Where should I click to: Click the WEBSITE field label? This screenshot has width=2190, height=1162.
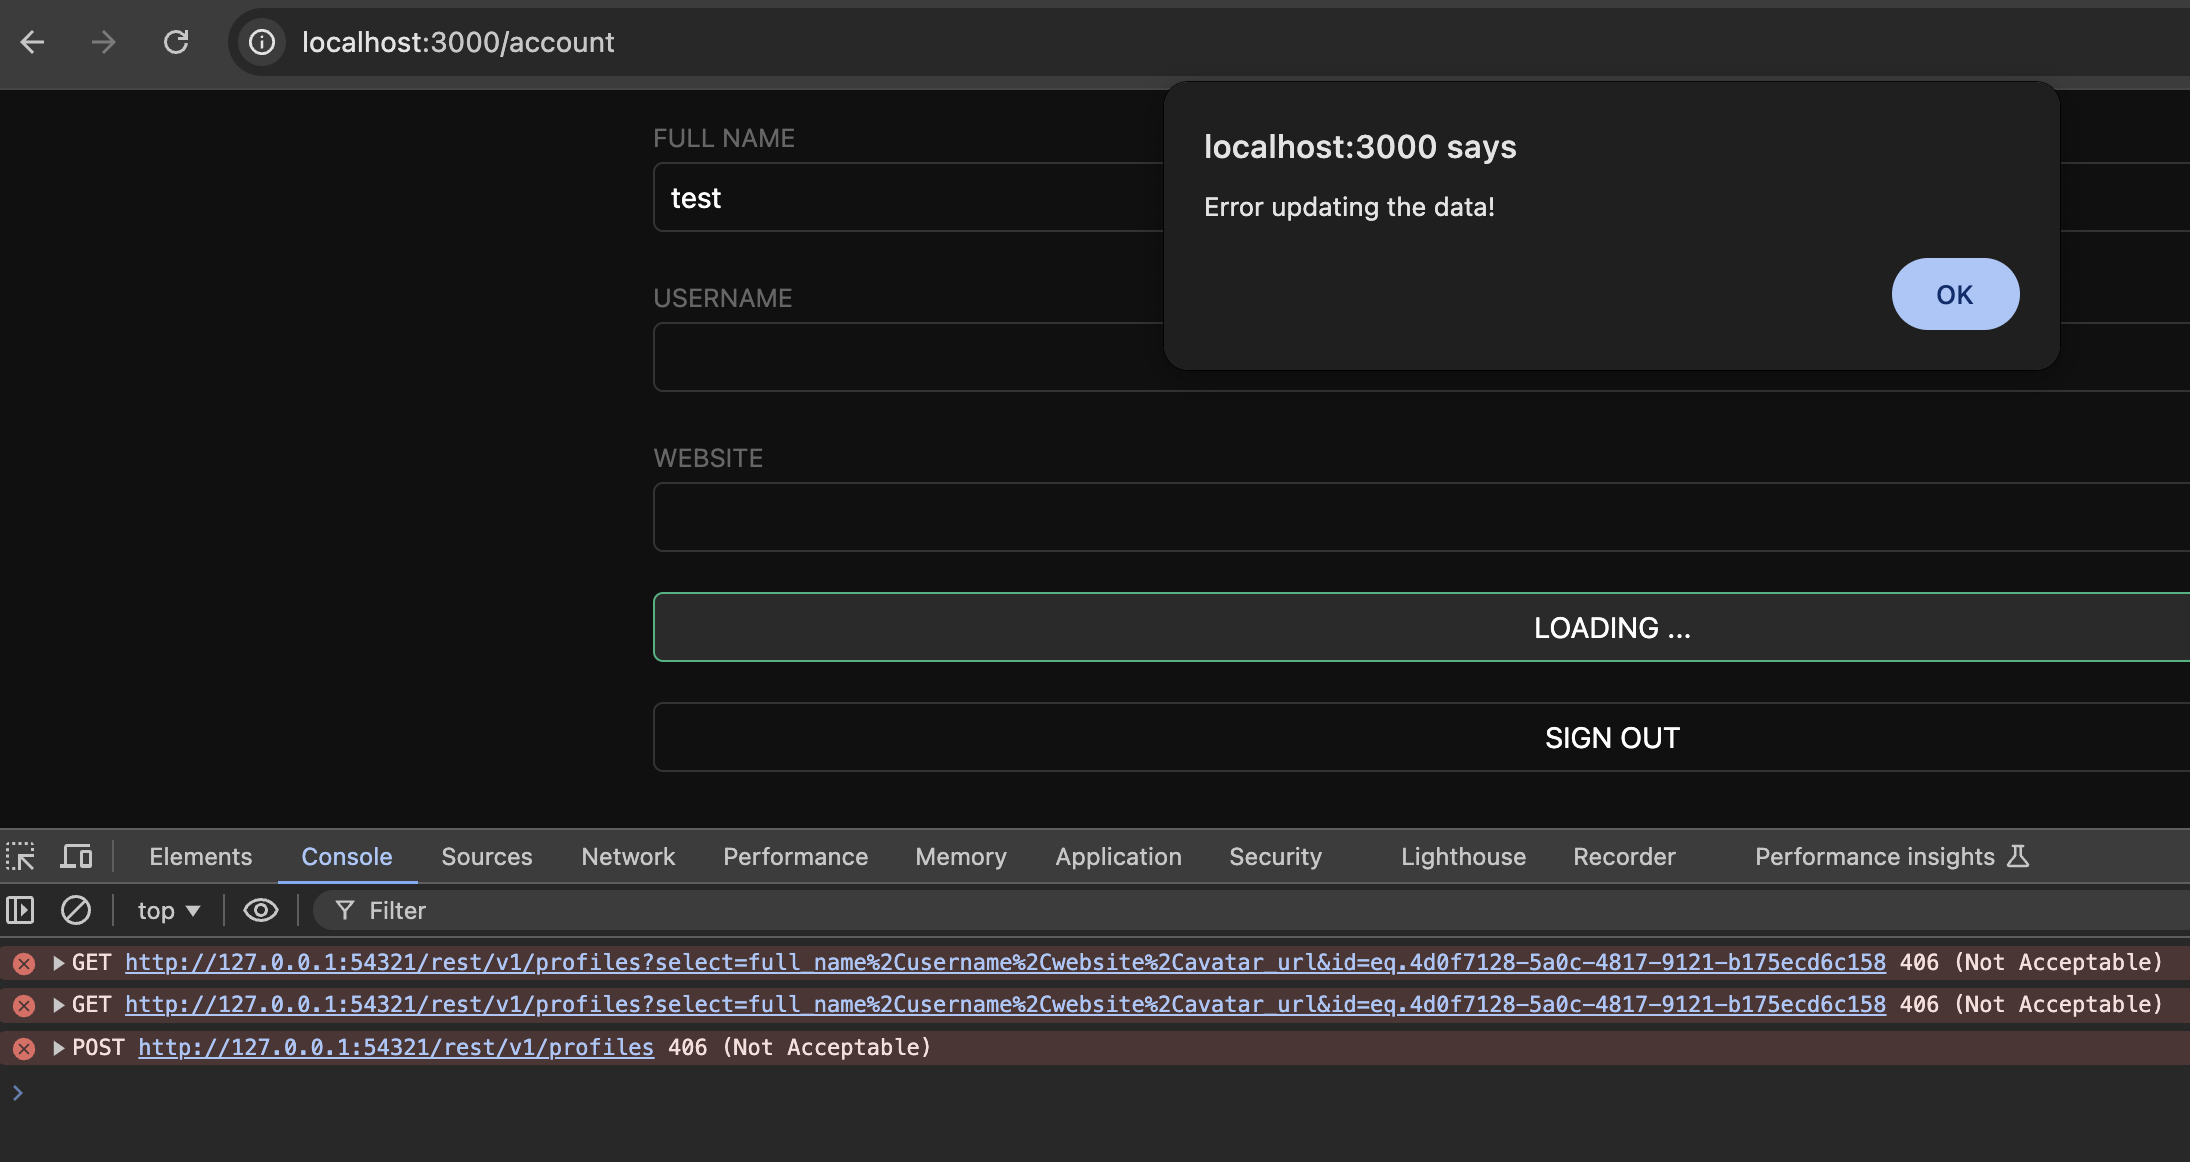pos(708,458)
